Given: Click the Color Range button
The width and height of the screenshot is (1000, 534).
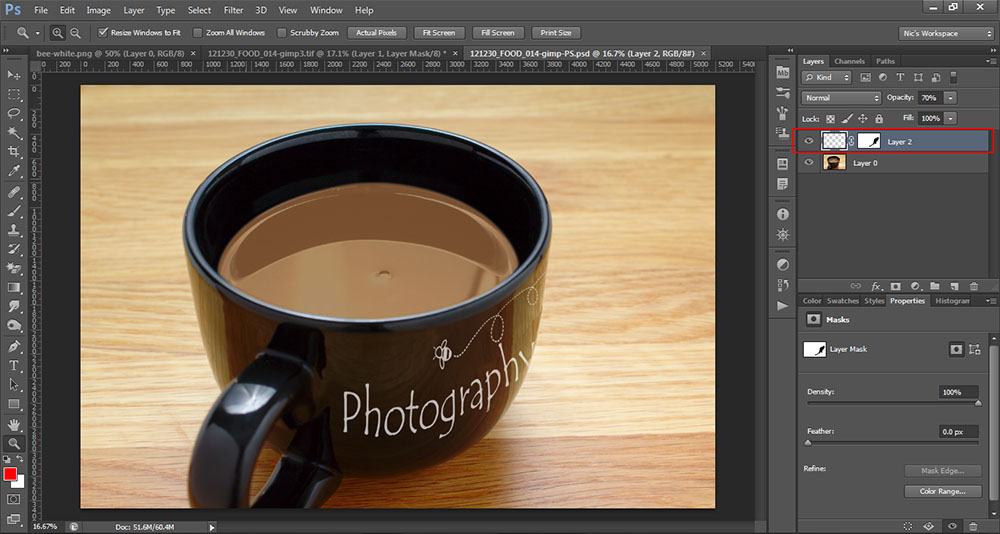Looking at the screenshot, I should coord(941,491).
